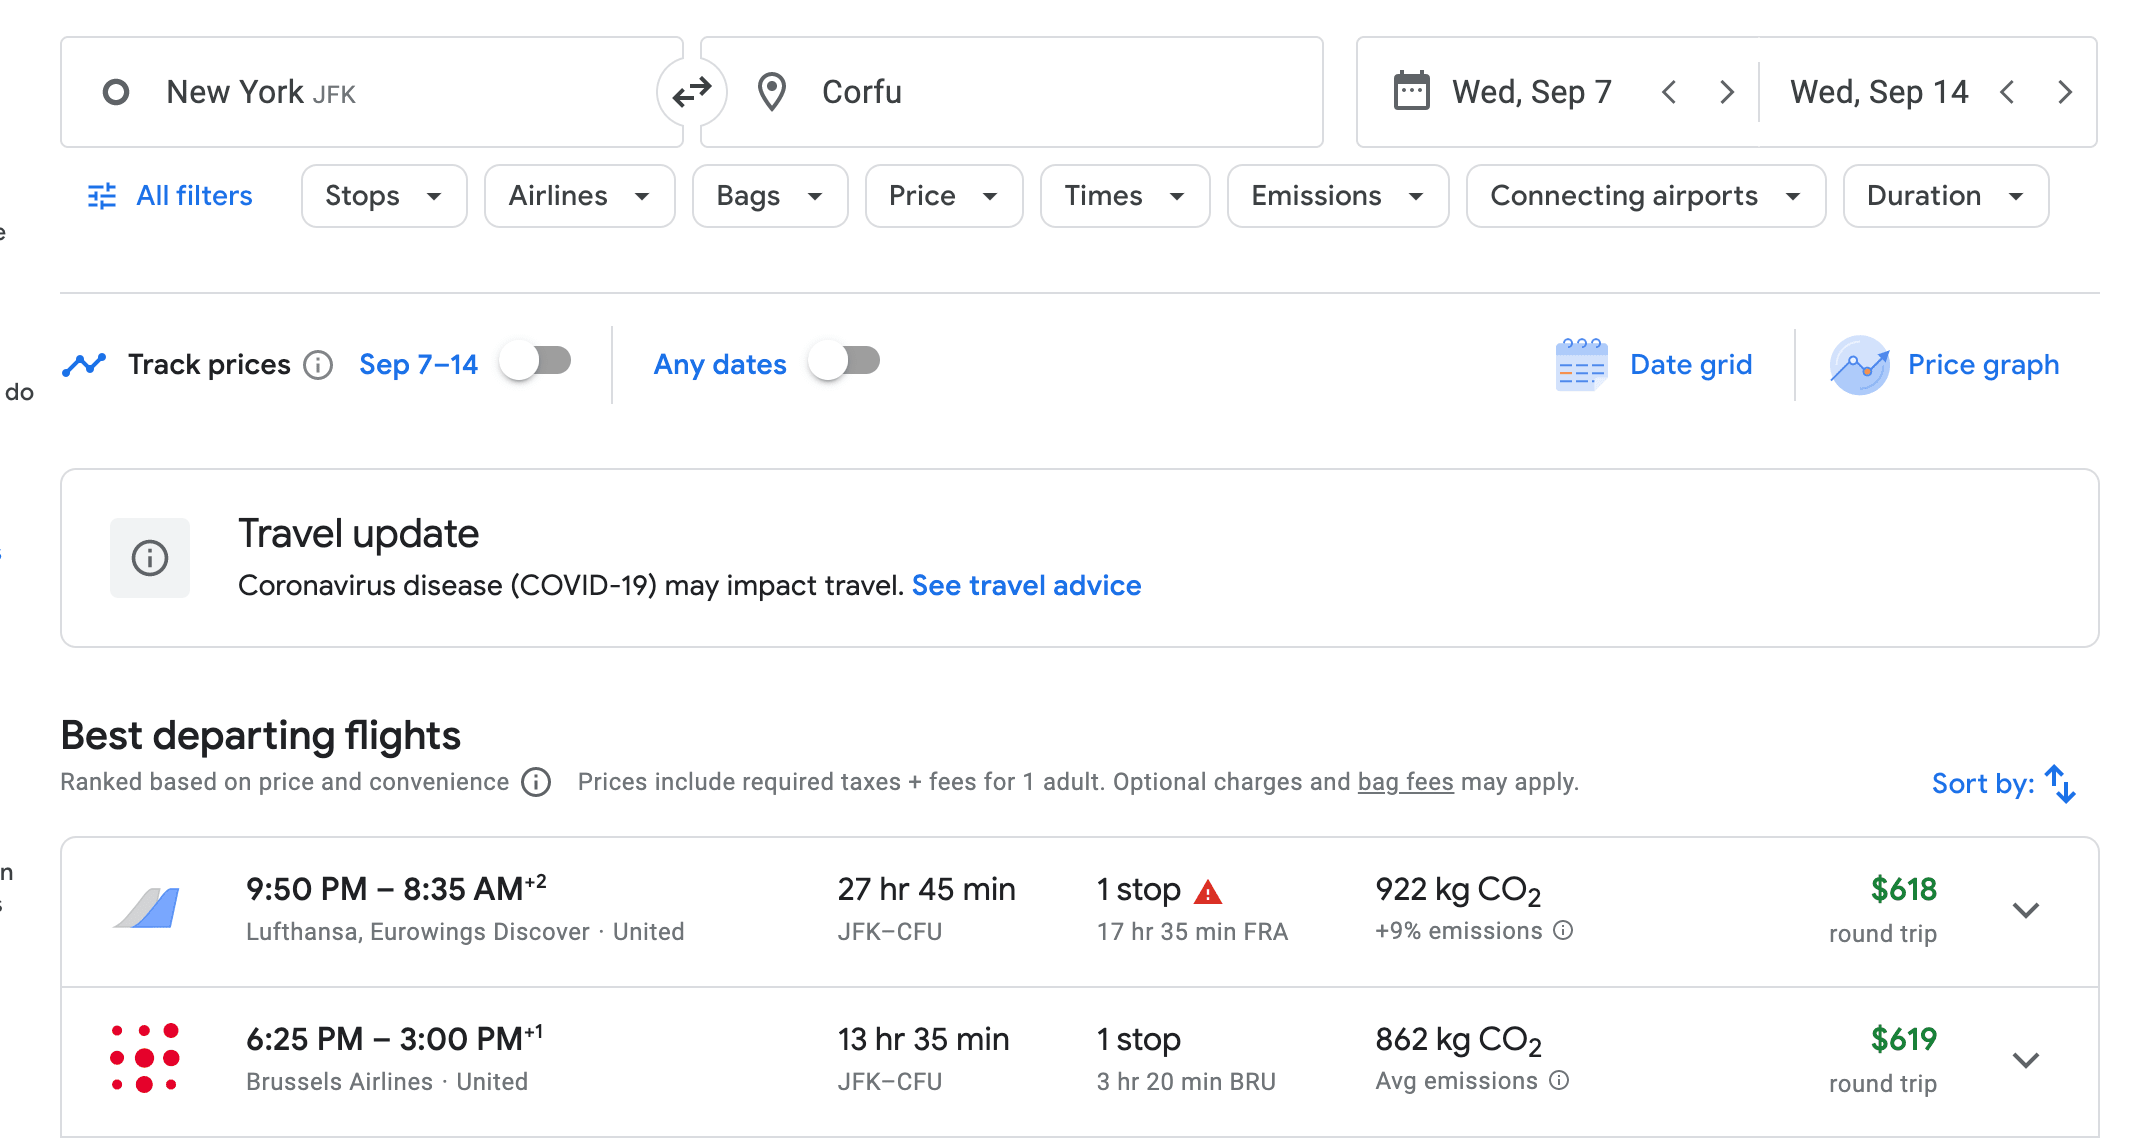Image resolution: width=2138 pixels, height=1138 pixels.
Task: Click the Sort by arrows icon
Action: click(2060, 783)
